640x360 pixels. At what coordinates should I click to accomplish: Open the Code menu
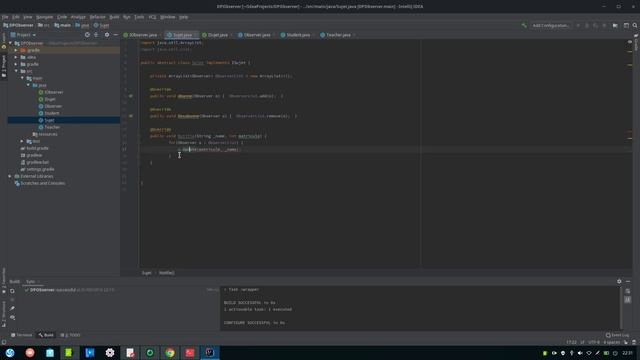click(62, 17)
